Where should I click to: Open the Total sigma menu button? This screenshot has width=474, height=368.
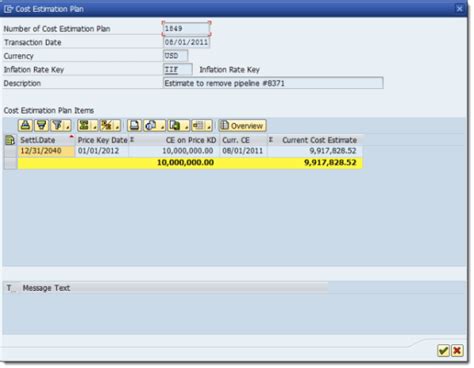point(87,125)
